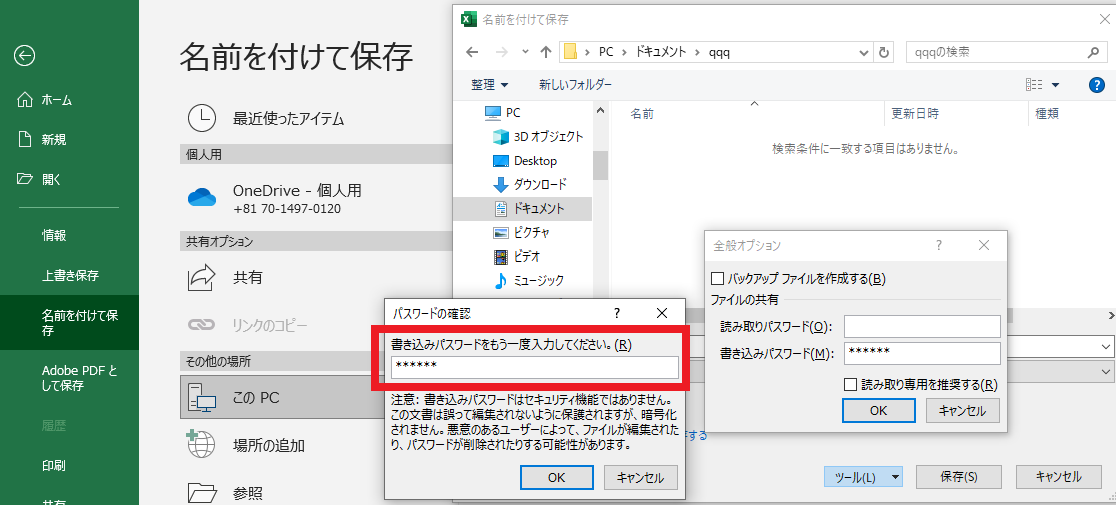Image resolution: width=1116 pixels, height=505 pixels.
Task: Click ドキュメント breadcrumb in address bar
Action: click(660, 52)
